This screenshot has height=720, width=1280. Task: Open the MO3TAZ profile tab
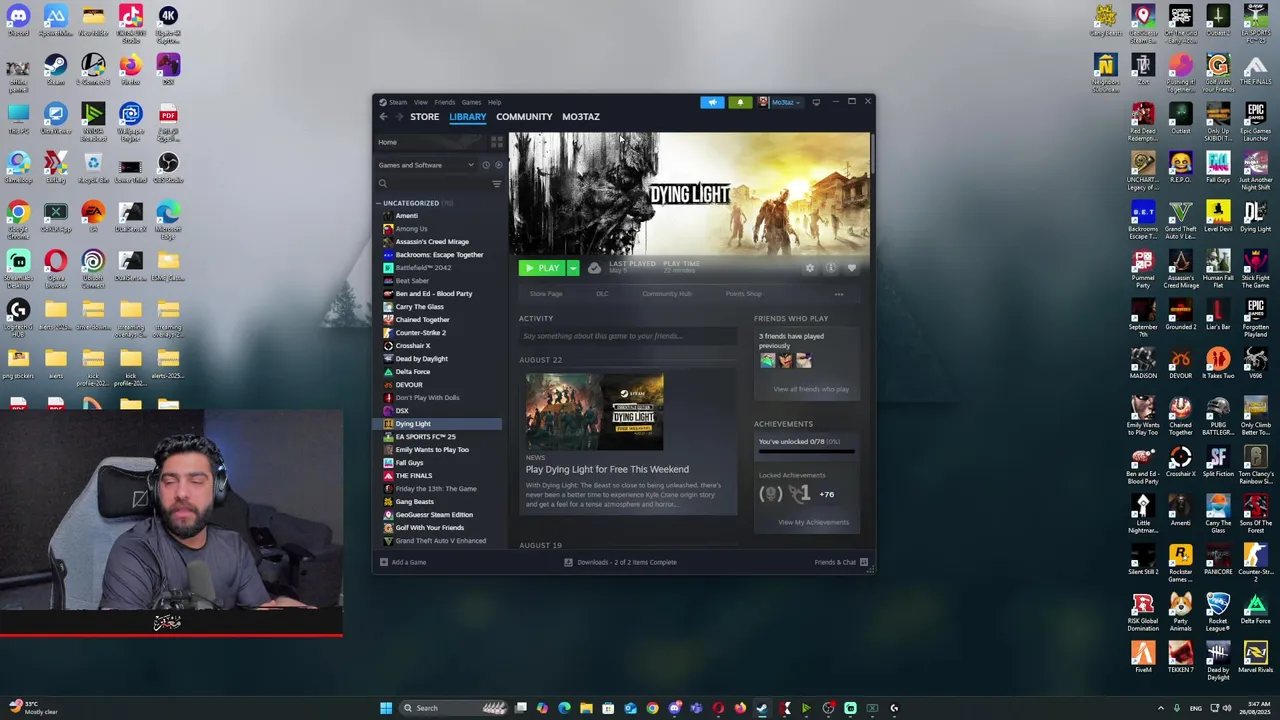(581, 117)
